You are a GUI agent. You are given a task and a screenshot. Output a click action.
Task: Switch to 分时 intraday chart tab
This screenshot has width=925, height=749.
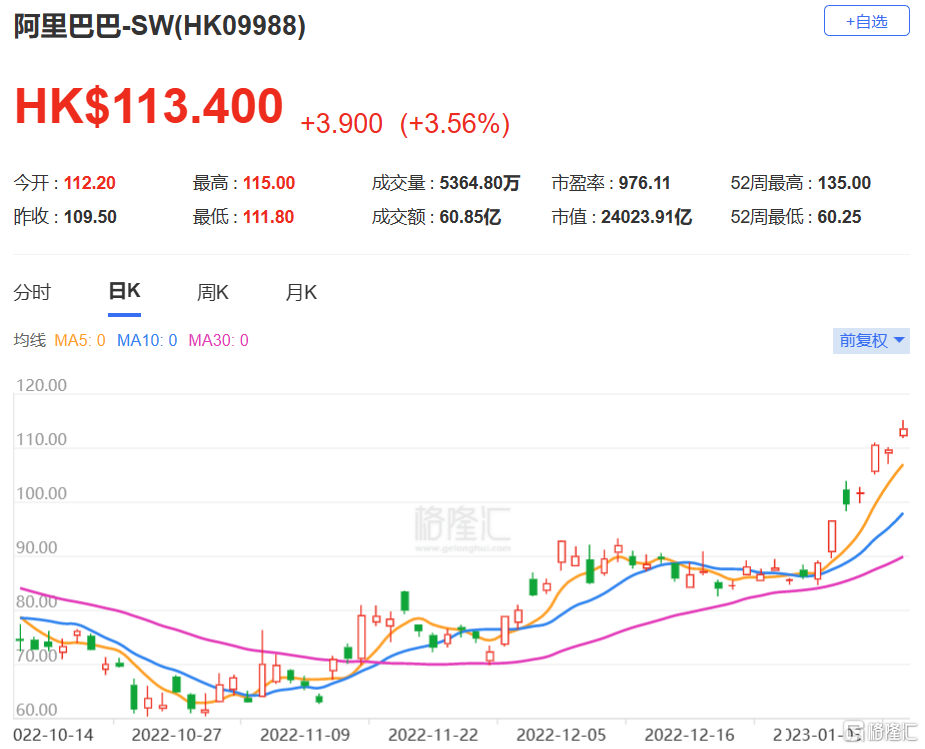click(32, 293)
